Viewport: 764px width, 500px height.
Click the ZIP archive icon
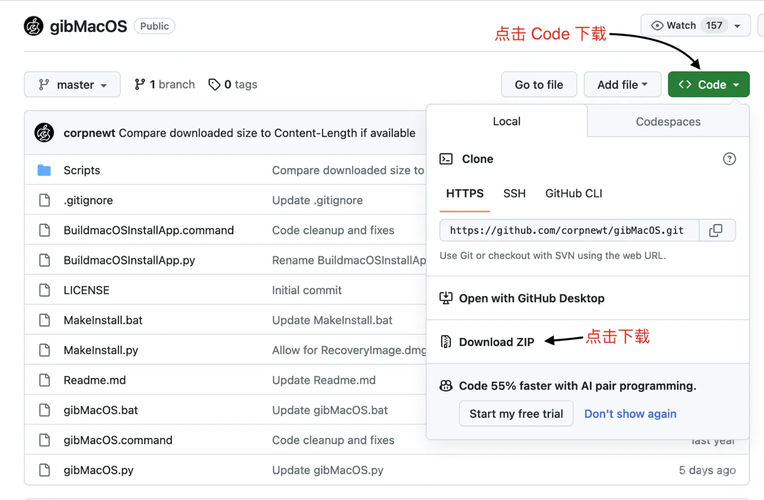point(446,342)
